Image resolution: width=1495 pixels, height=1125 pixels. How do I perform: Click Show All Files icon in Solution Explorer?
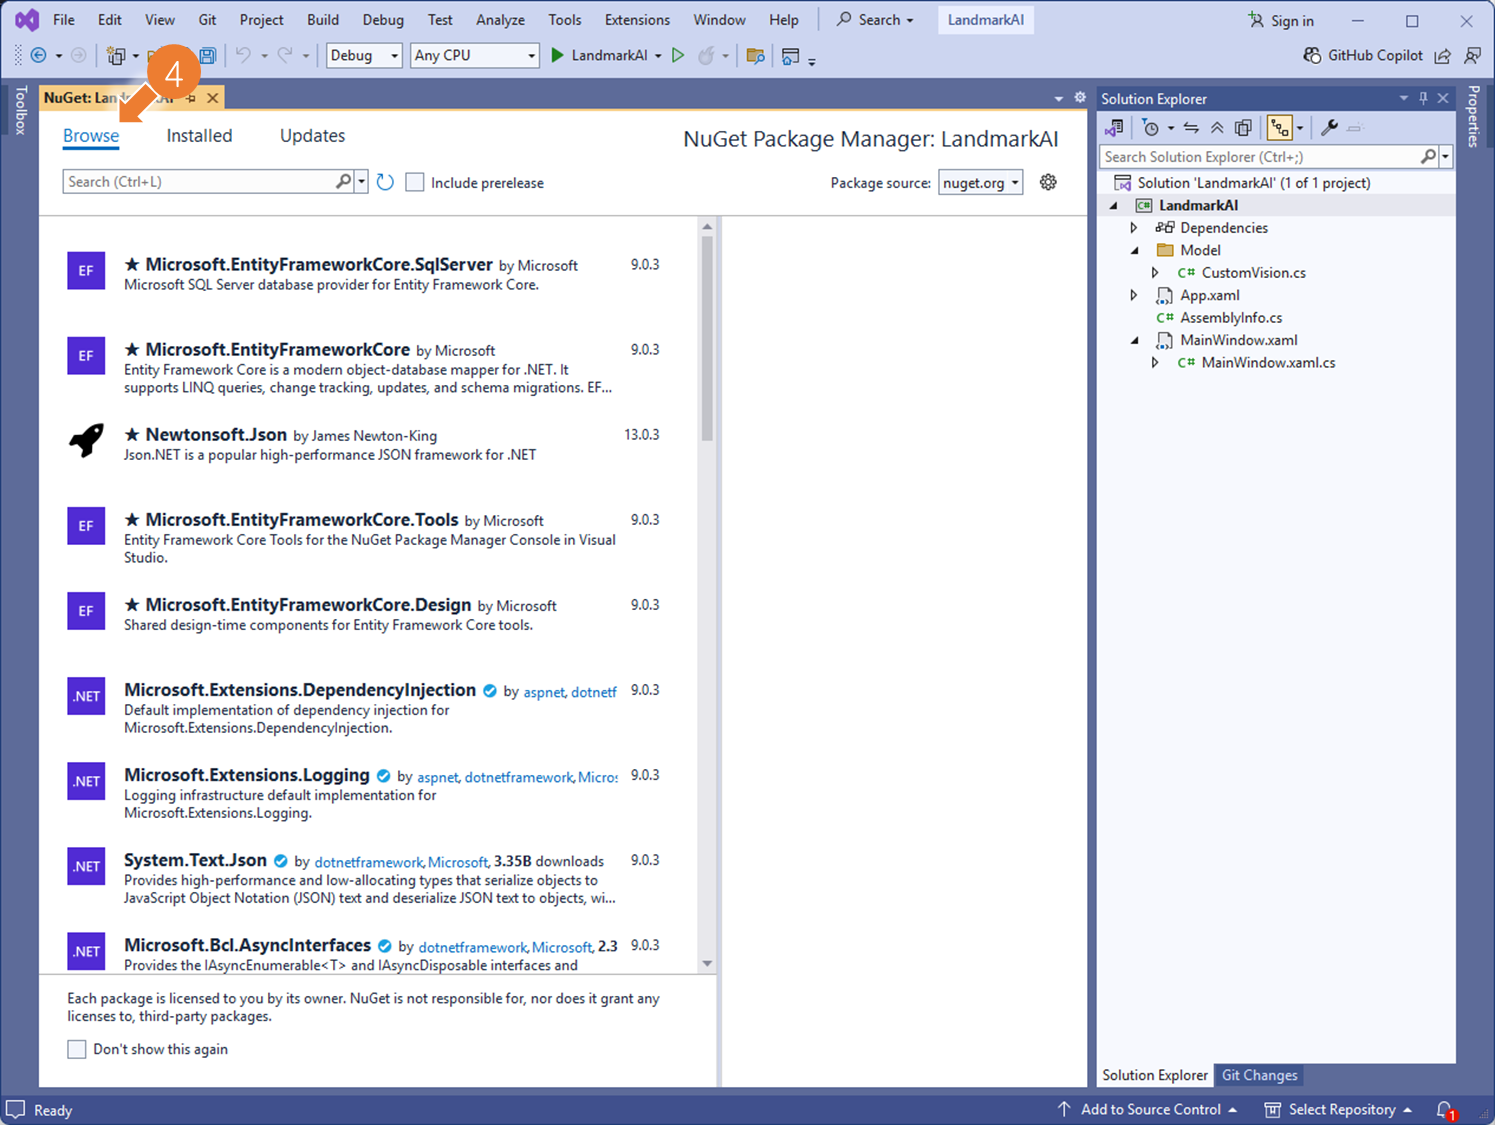(x=1243, y=127)
